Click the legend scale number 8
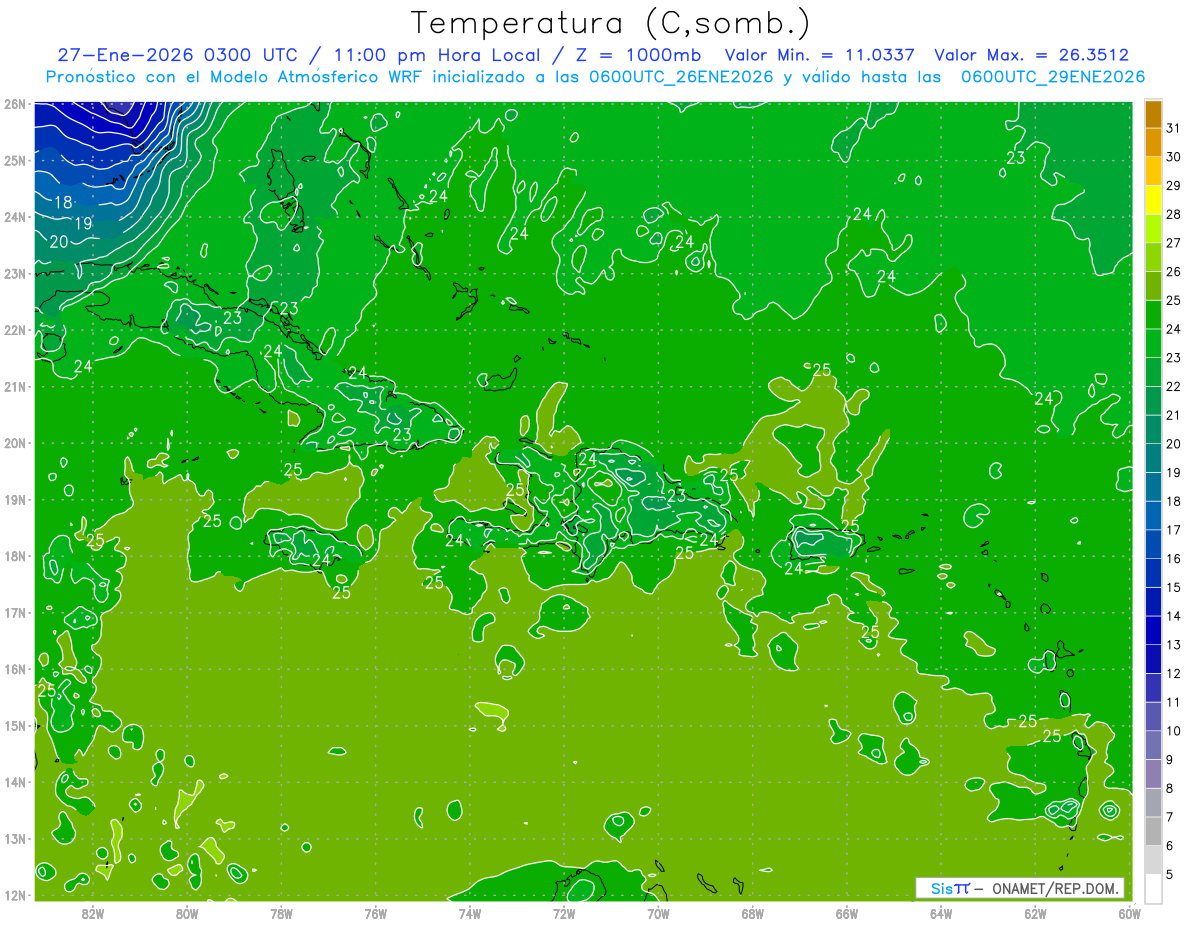Viewport: 1200px width, 927px height. [1171, 788]
